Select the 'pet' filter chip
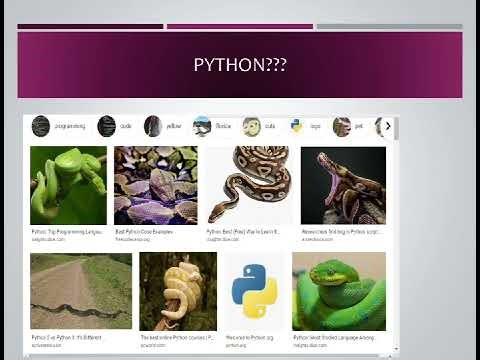Screen dimensions: 480x360 coord(348,126)
